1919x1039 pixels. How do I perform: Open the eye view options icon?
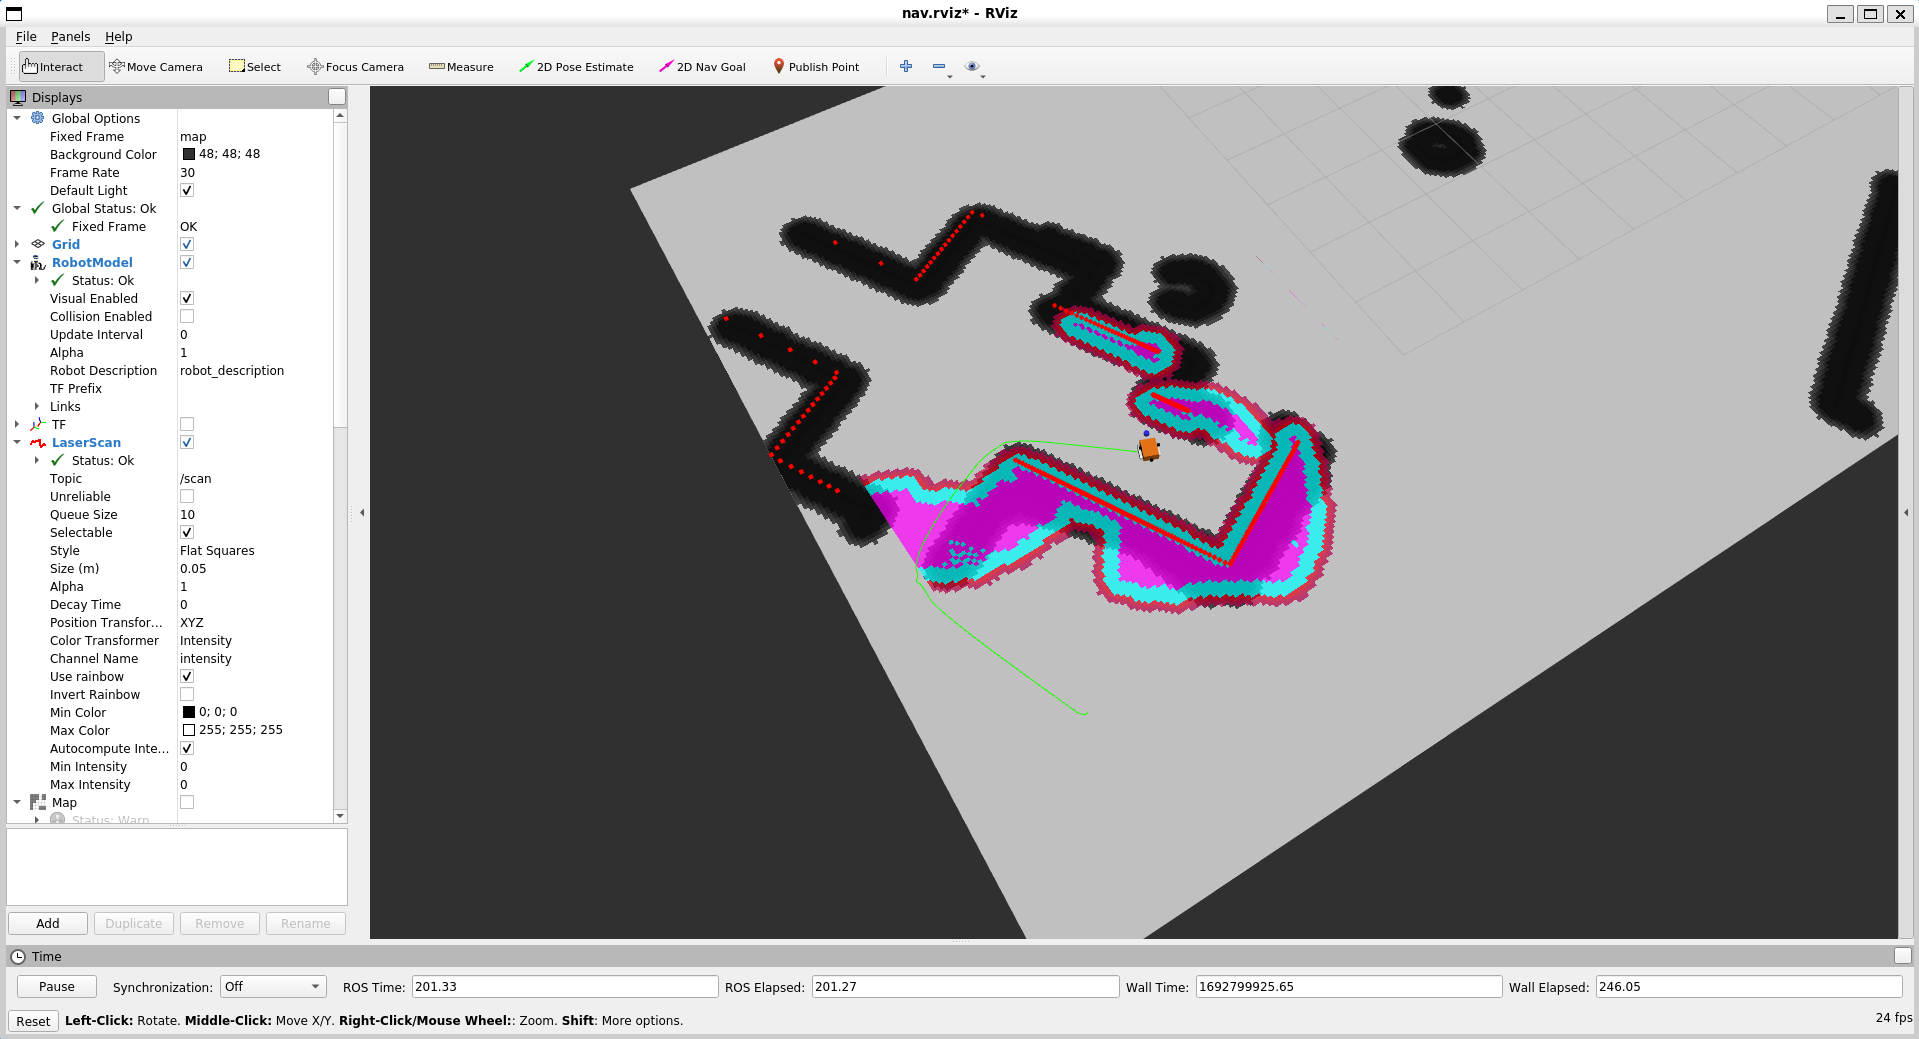pos(972,66)
